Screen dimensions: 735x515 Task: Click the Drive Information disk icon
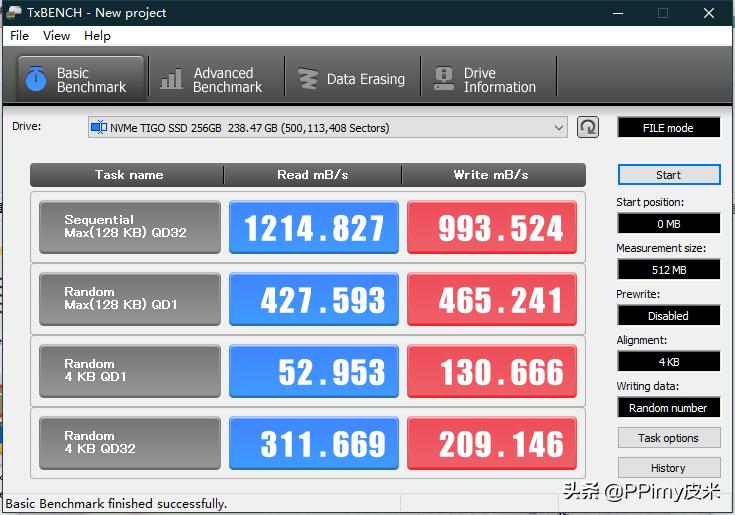[x=443, y=78]
